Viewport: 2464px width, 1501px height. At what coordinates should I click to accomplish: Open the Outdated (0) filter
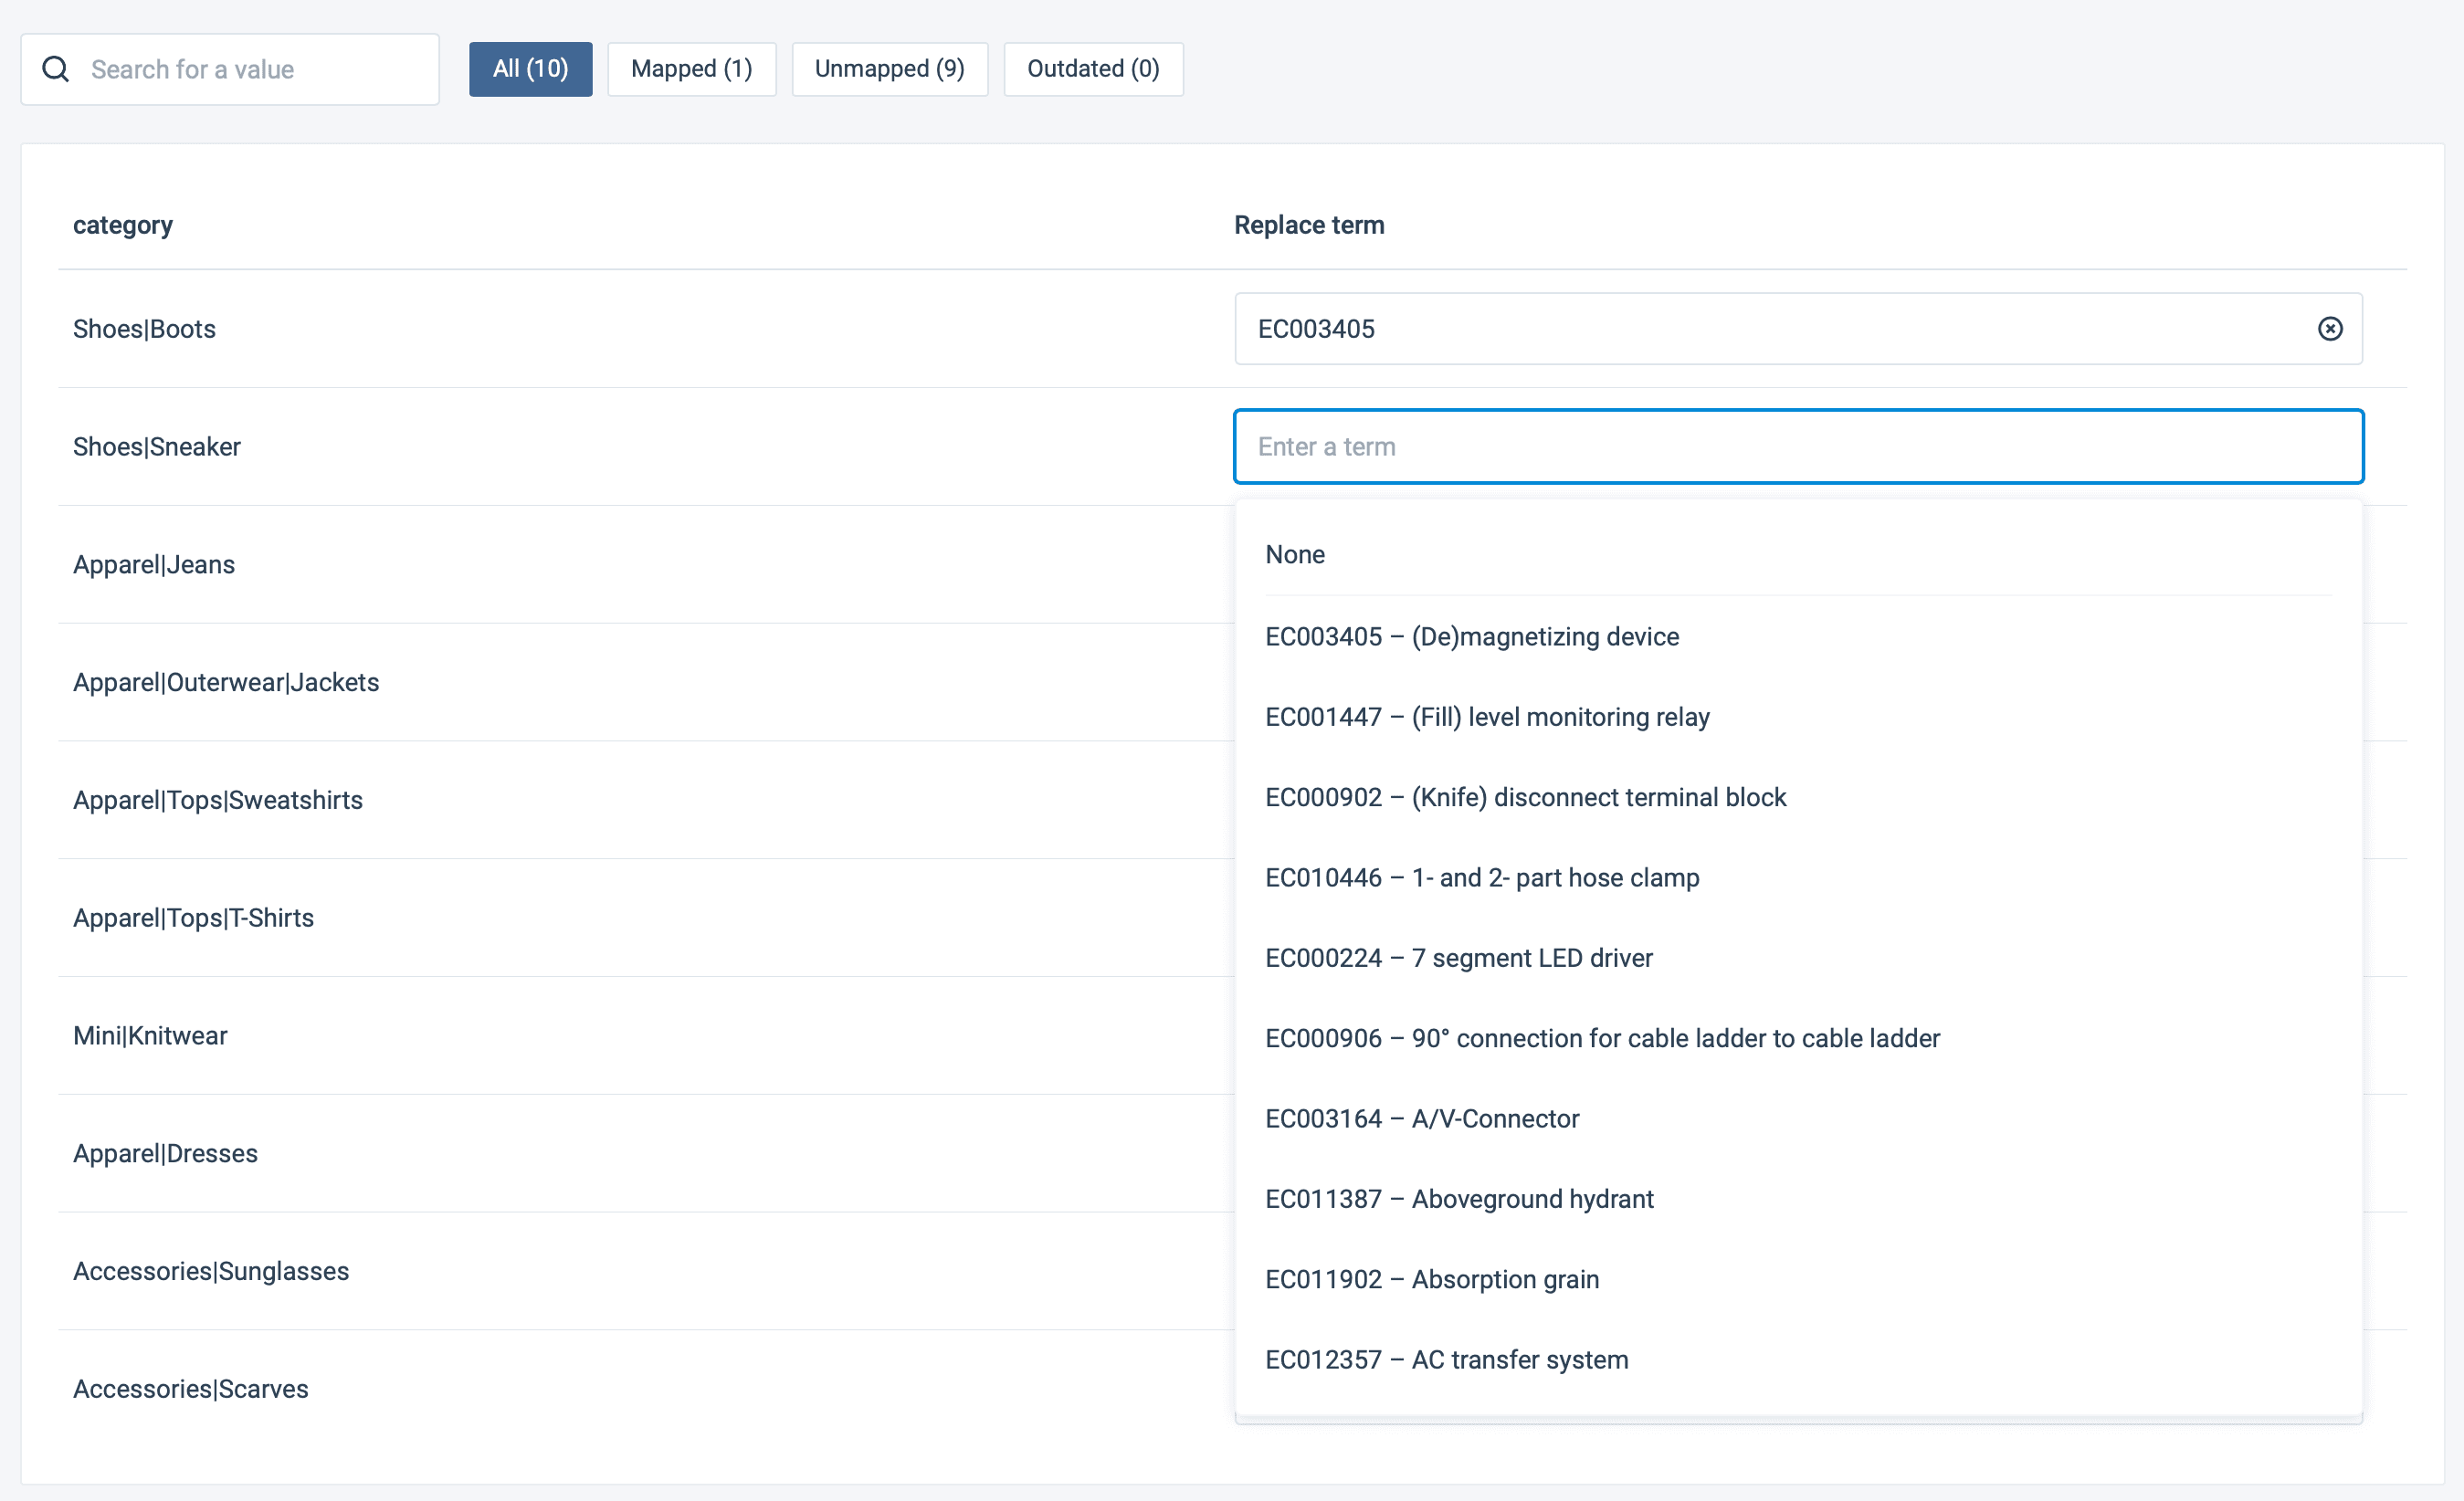(x=1093, y=69)
